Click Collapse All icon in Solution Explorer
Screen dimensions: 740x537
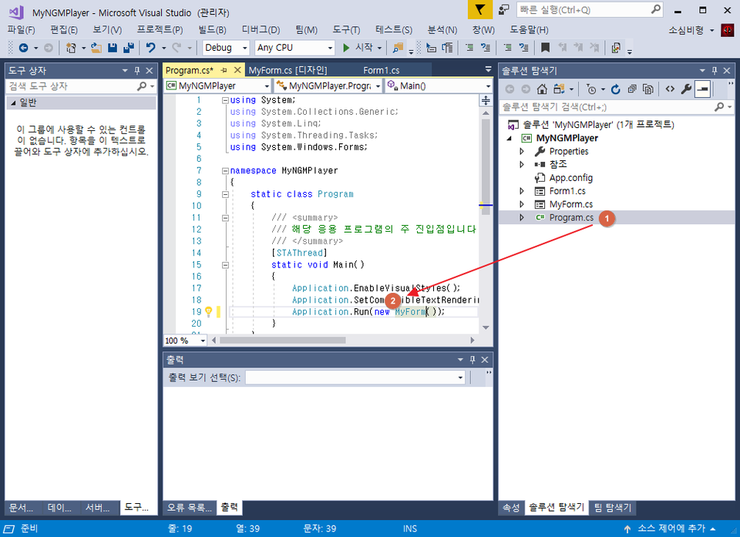[632, 89]
